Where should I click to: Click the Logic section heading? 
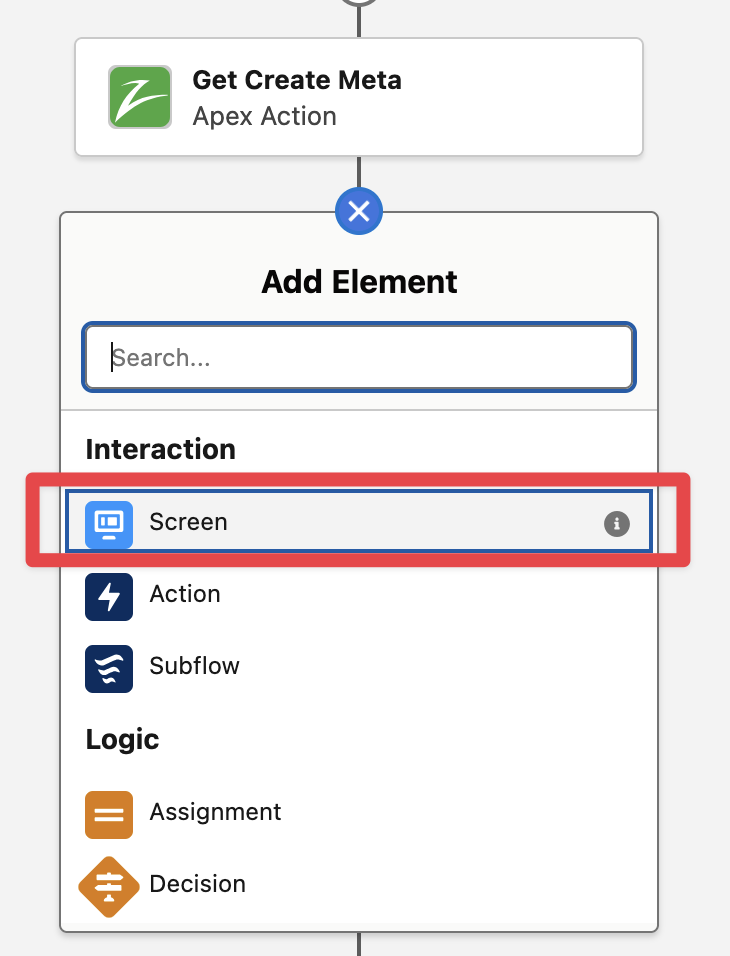tap(122, 739)
